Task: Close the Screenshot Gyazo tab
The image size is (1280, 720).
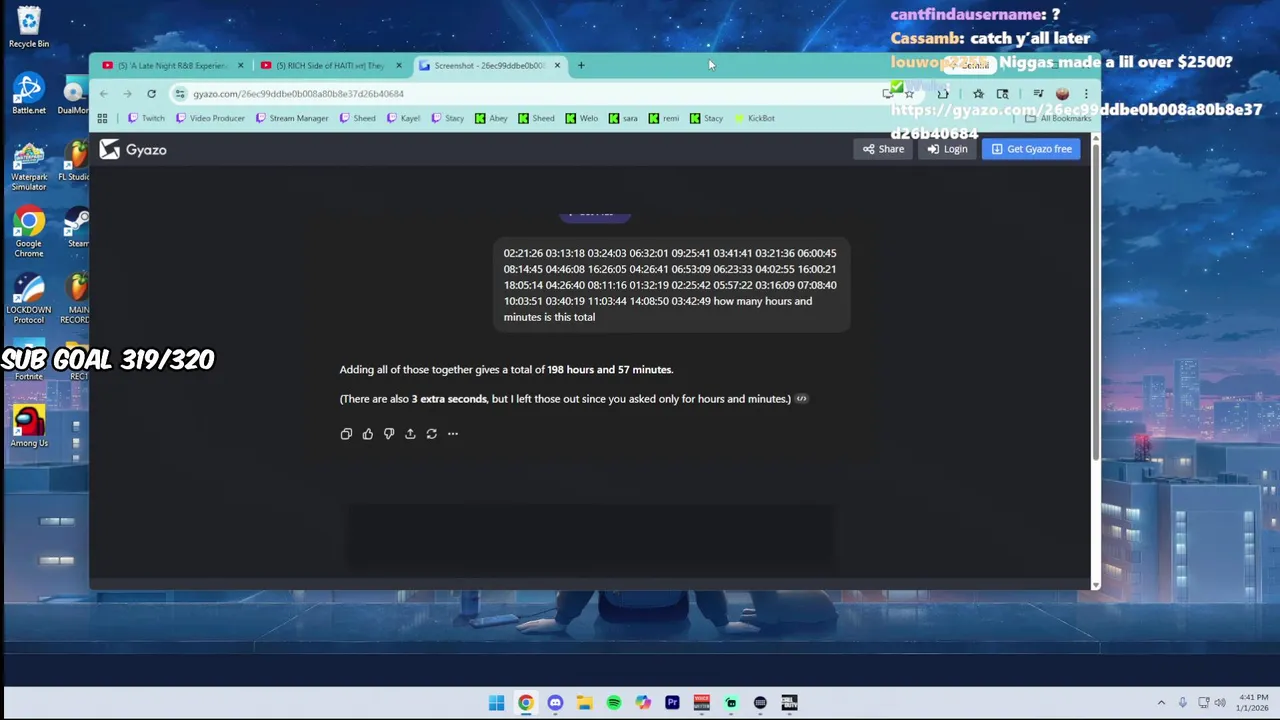Action: coord(557,66)
